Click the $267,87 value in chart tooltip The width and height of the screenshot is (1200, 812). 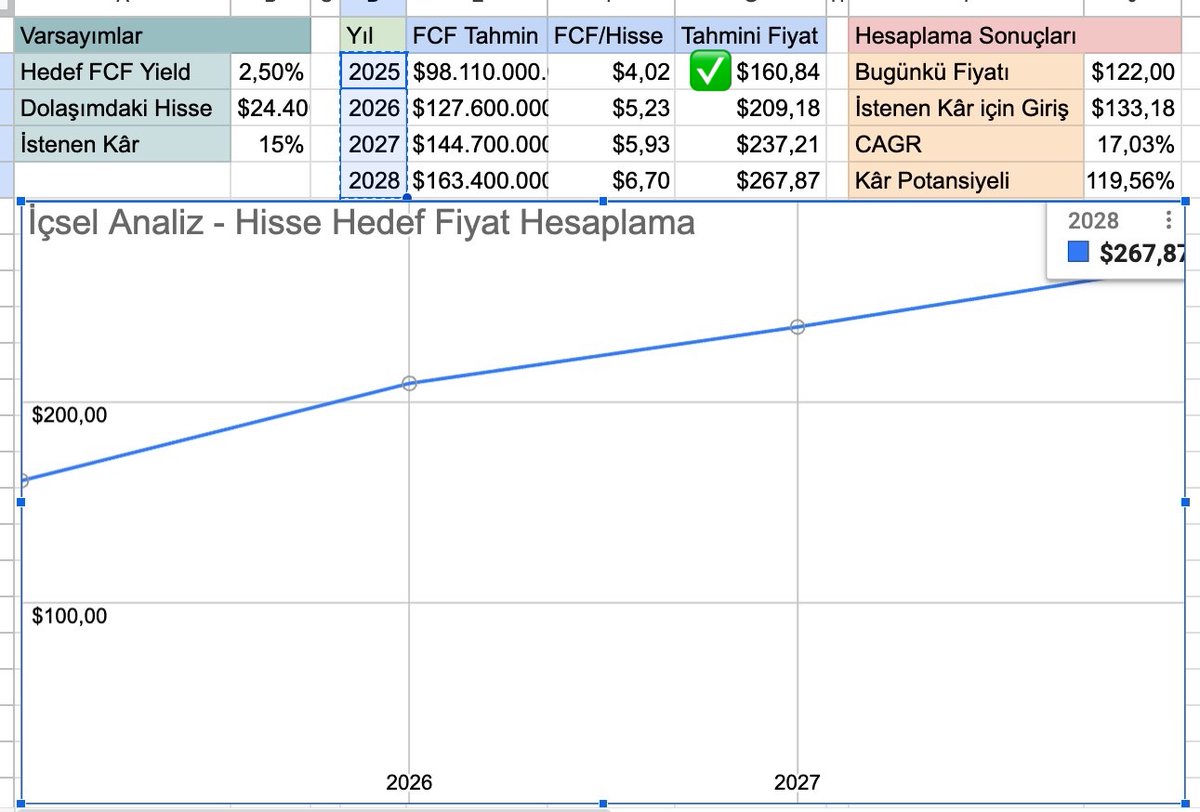(x=1141, y=254)
